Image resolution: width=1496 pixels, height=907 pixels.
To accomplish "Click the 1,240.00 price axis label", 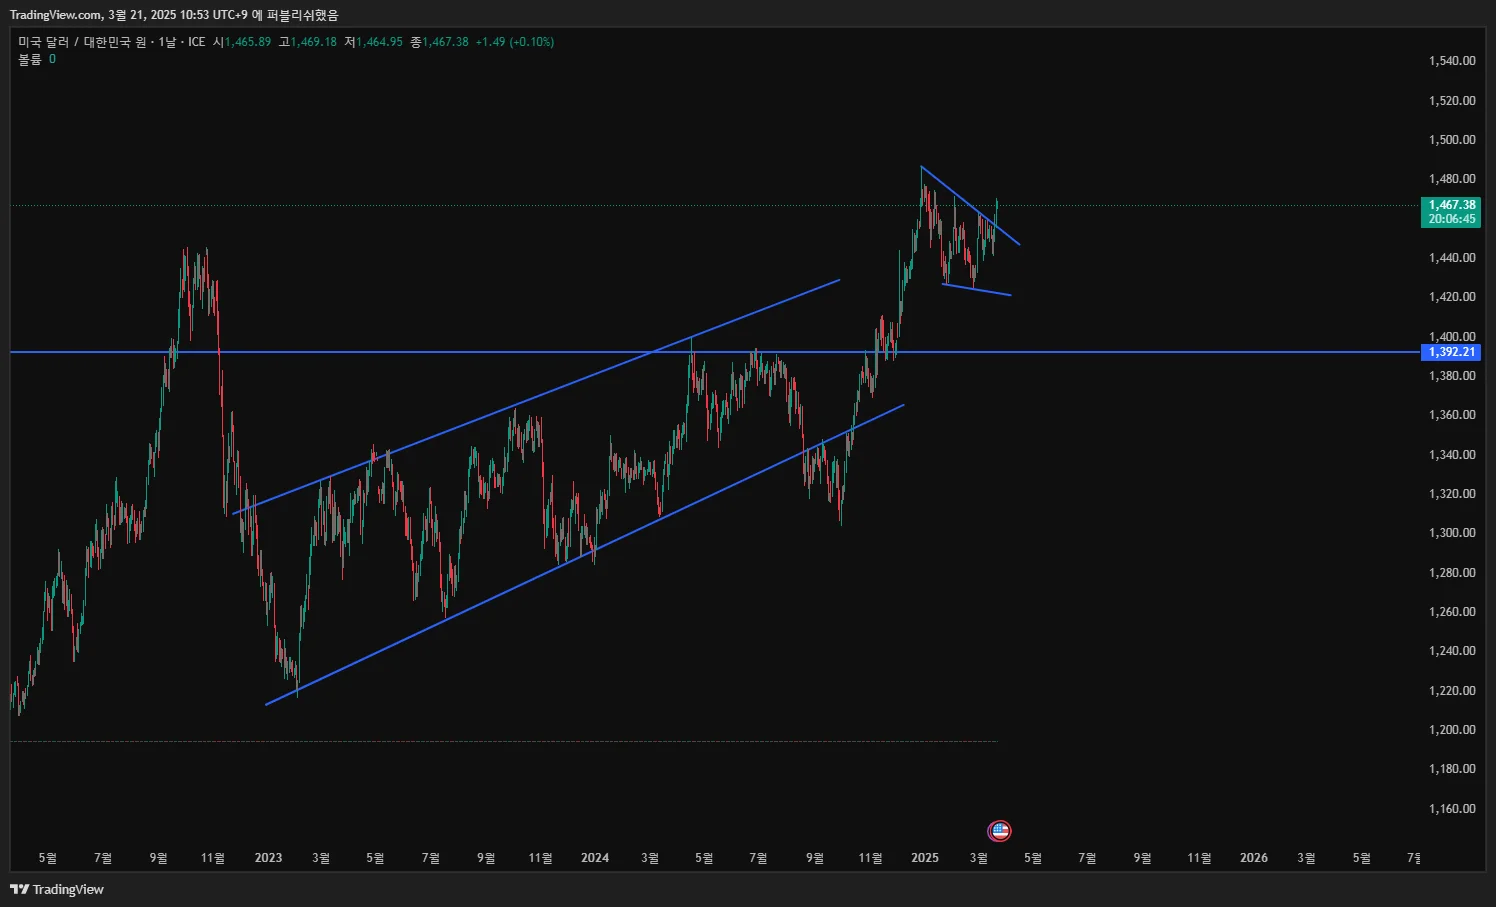I will 1452,651.
